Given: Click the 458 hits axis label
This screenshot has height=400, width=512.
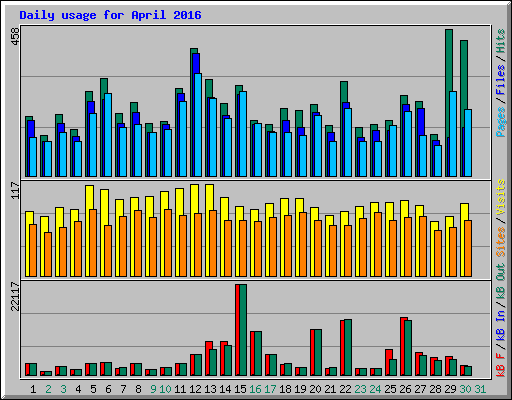Looking at the screenshot, I should point(15,36).
